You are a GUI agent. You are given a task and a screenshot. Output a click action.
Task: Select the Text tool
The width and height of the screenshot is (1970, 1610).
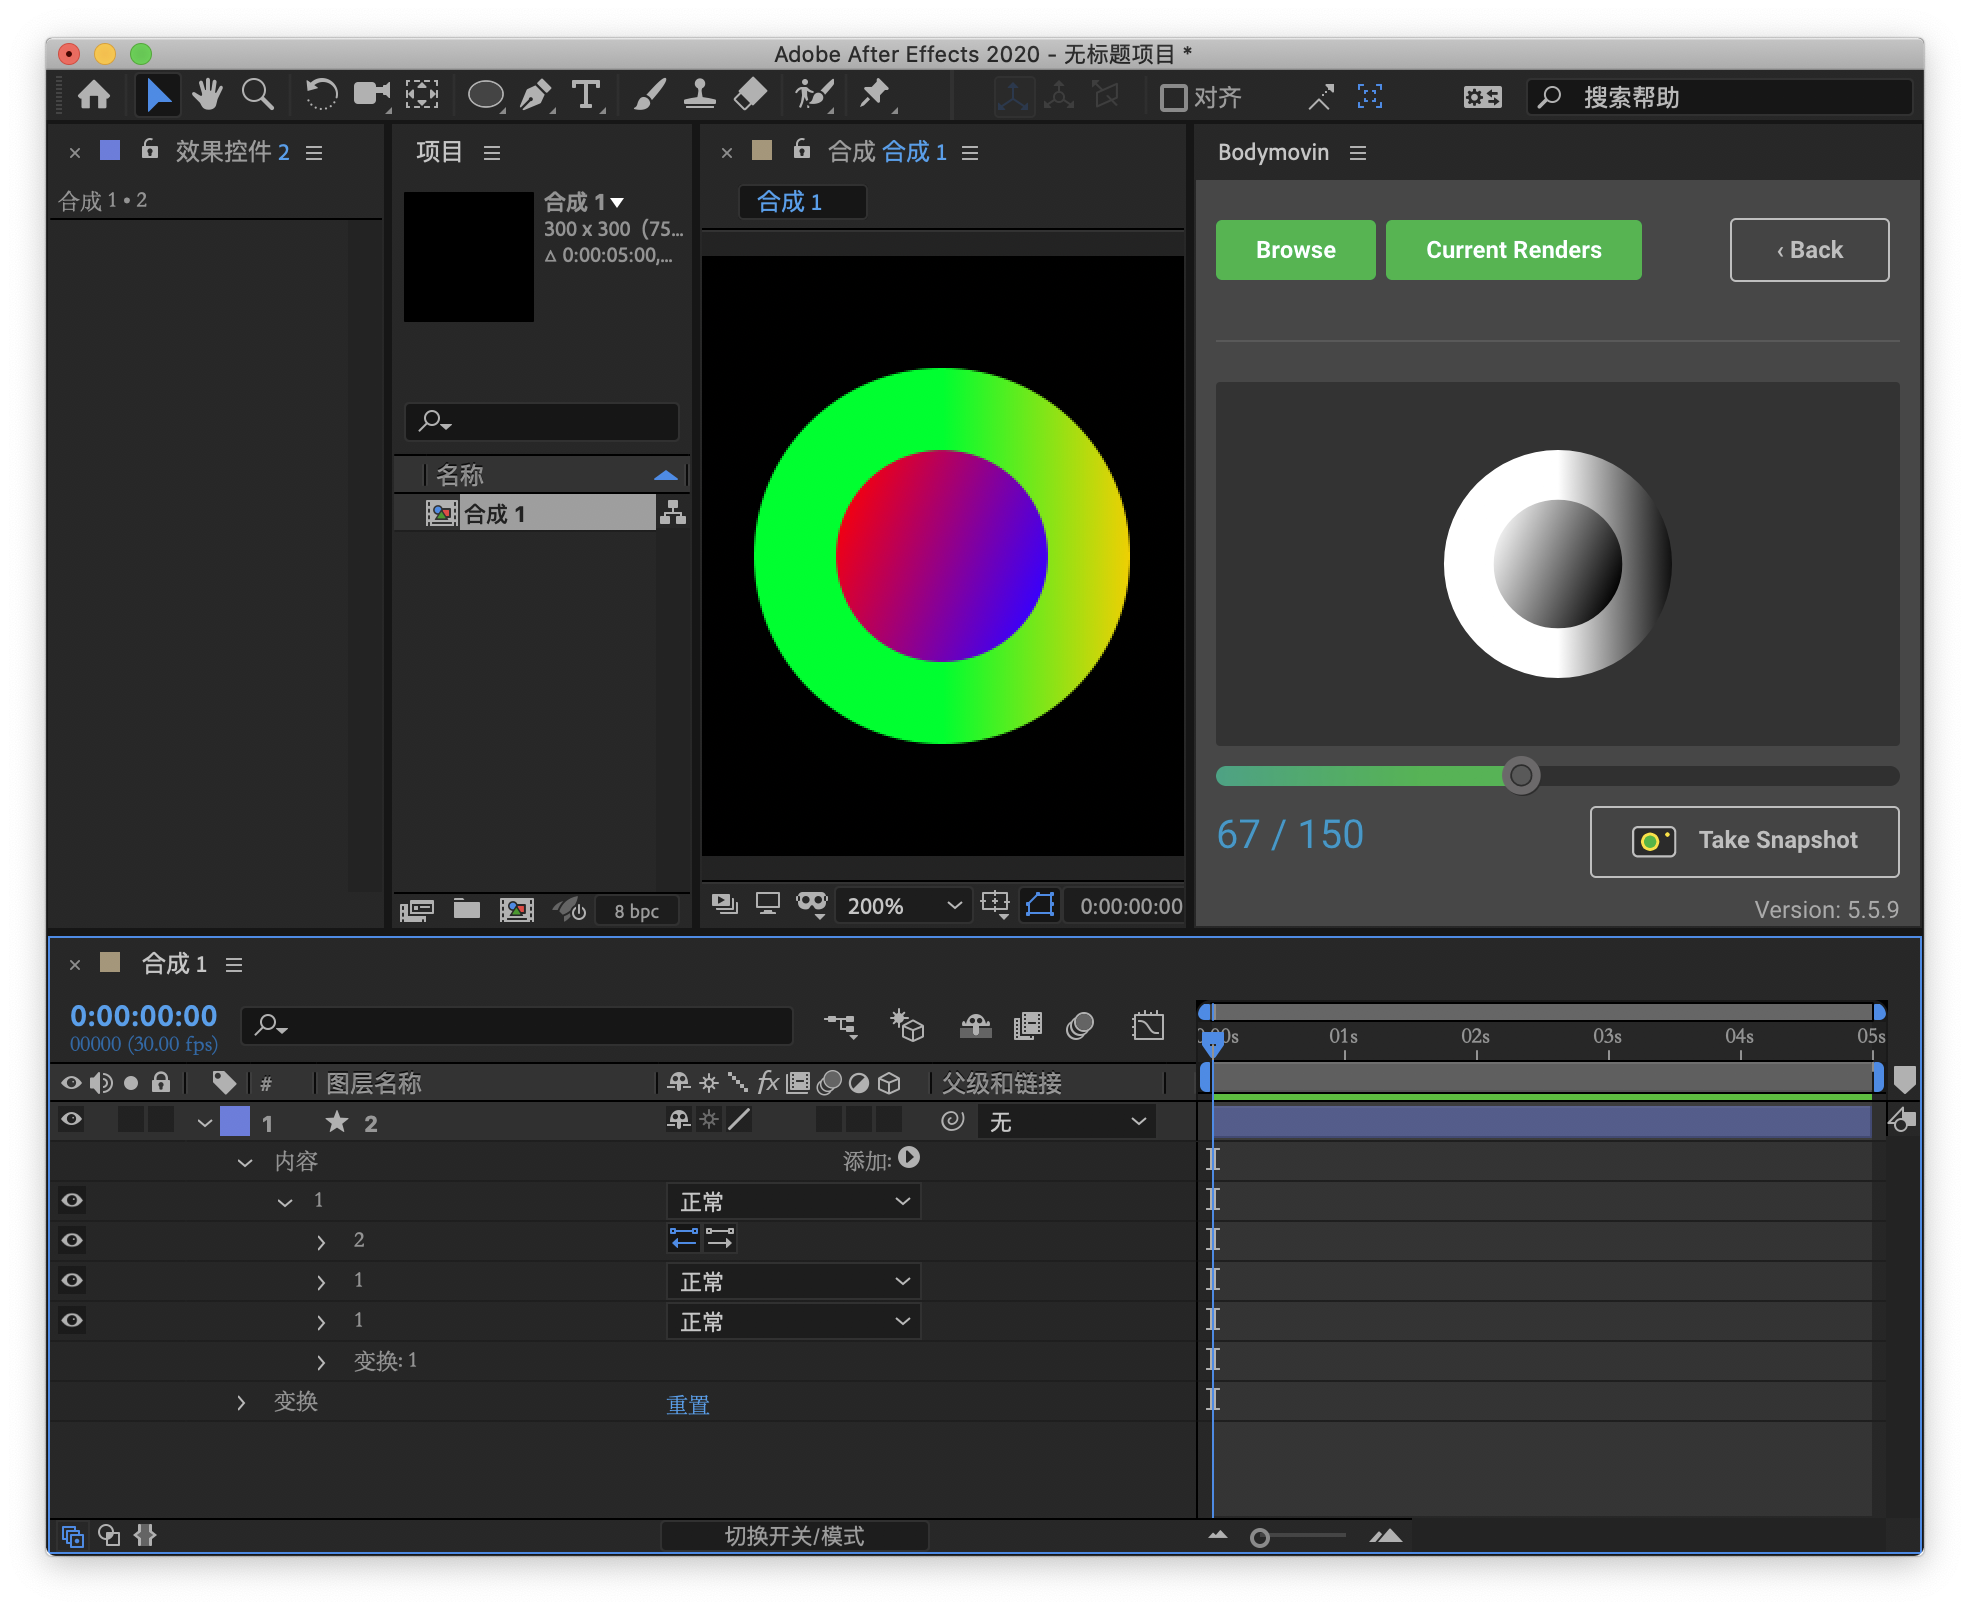point(585,95)
